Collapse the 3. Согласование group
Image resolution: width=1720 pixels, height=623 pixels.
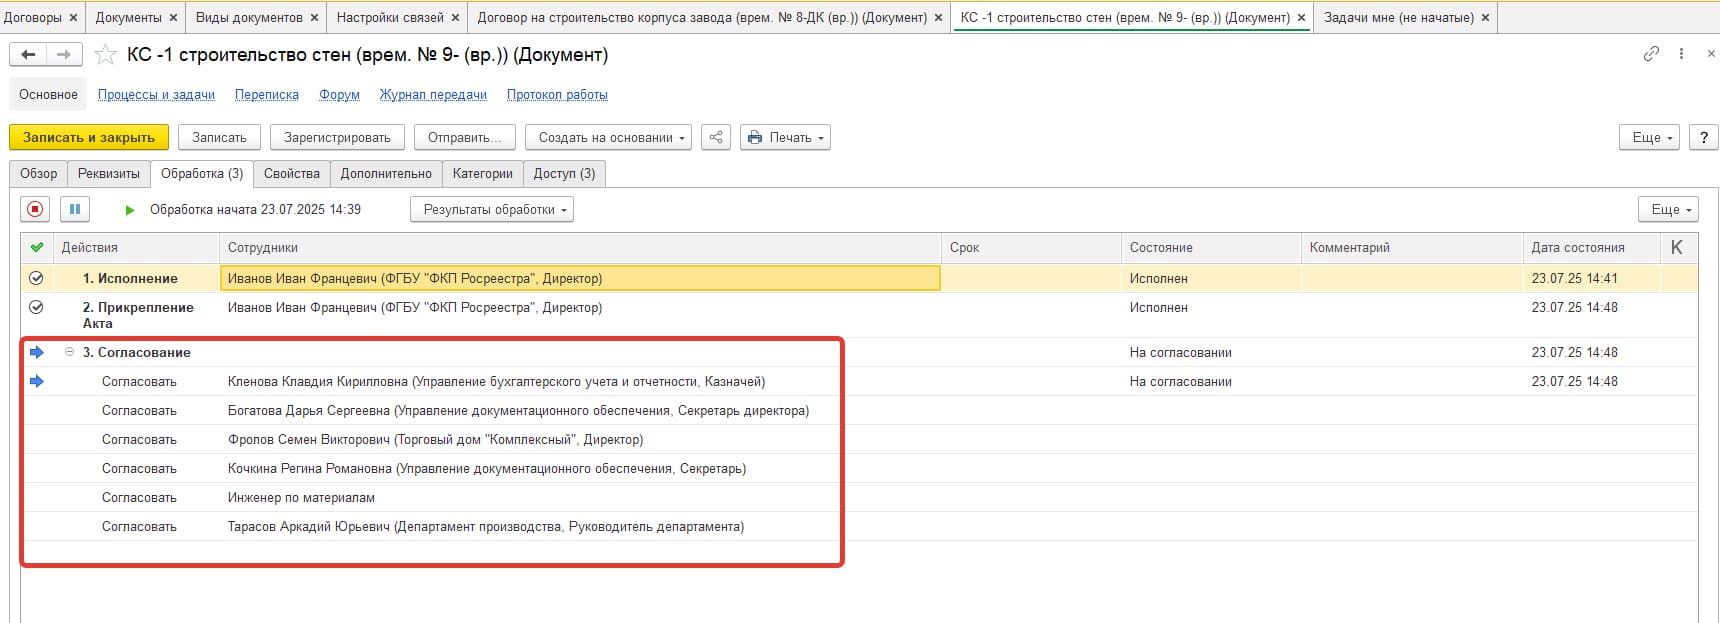click(x=70, y=352)
